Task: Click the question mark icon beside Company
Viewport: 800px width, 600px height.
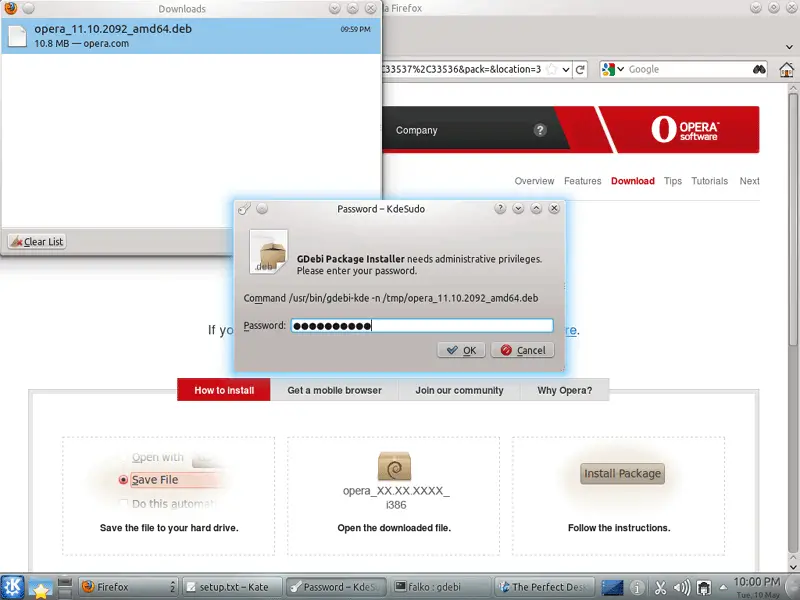Action: pyautogui.click(x=540, y=130)
